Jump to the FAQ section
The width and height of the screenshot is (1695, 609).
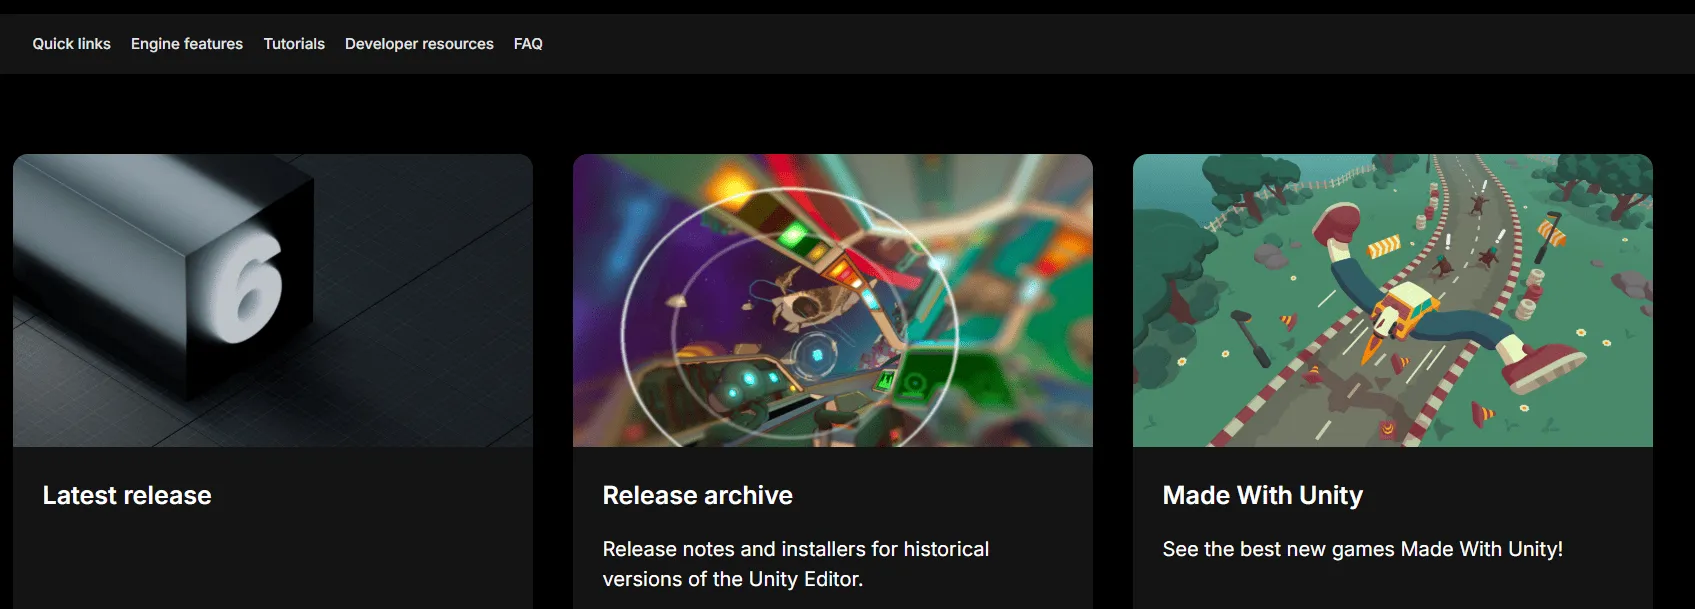click(x=528, y=44)
